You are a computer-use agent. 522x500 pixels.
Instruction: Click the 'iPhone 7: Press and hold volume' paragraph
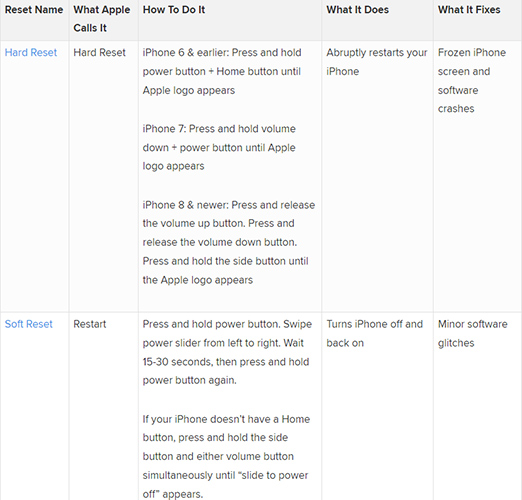tap(219, 147)
